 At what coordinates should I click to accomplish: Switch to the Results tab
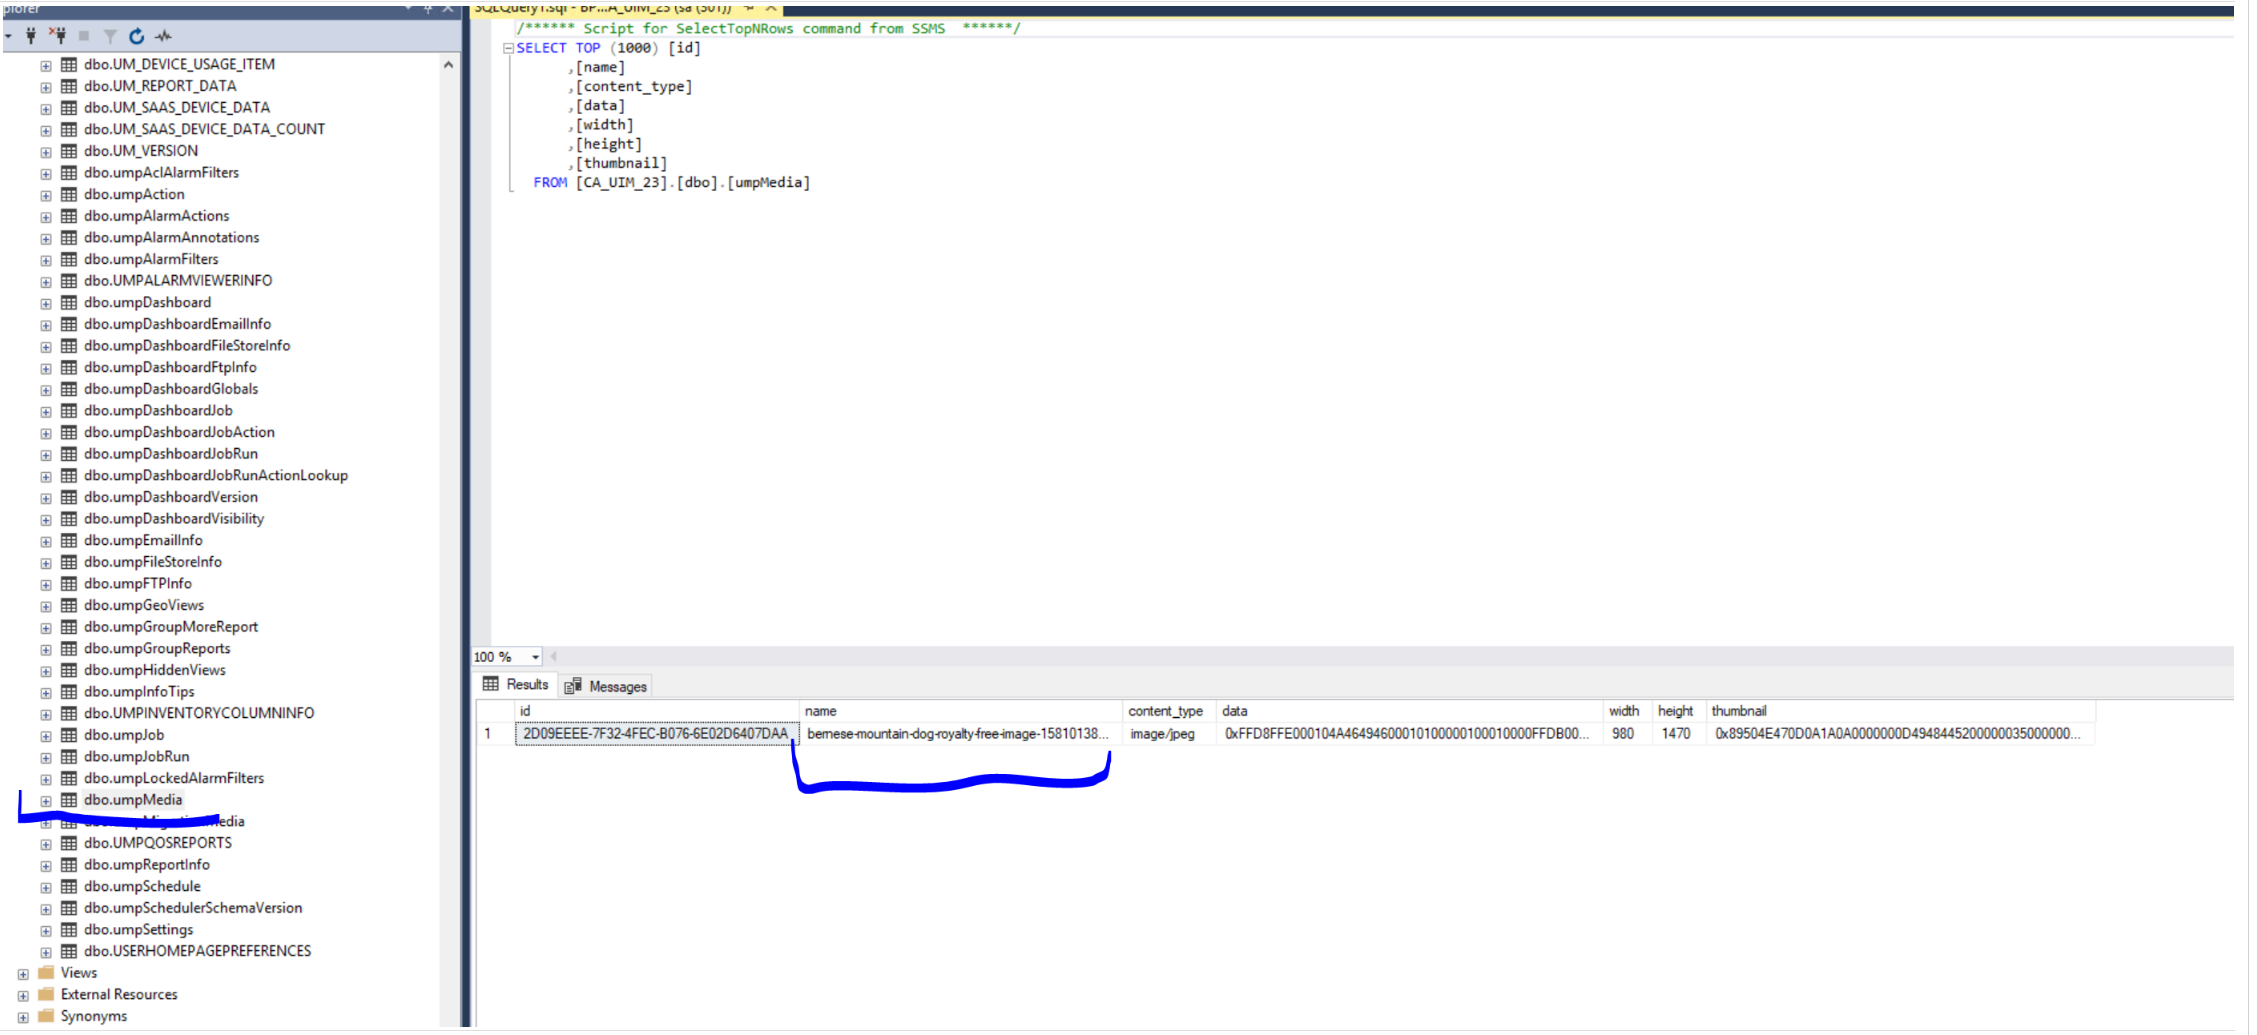click(516, 685)
